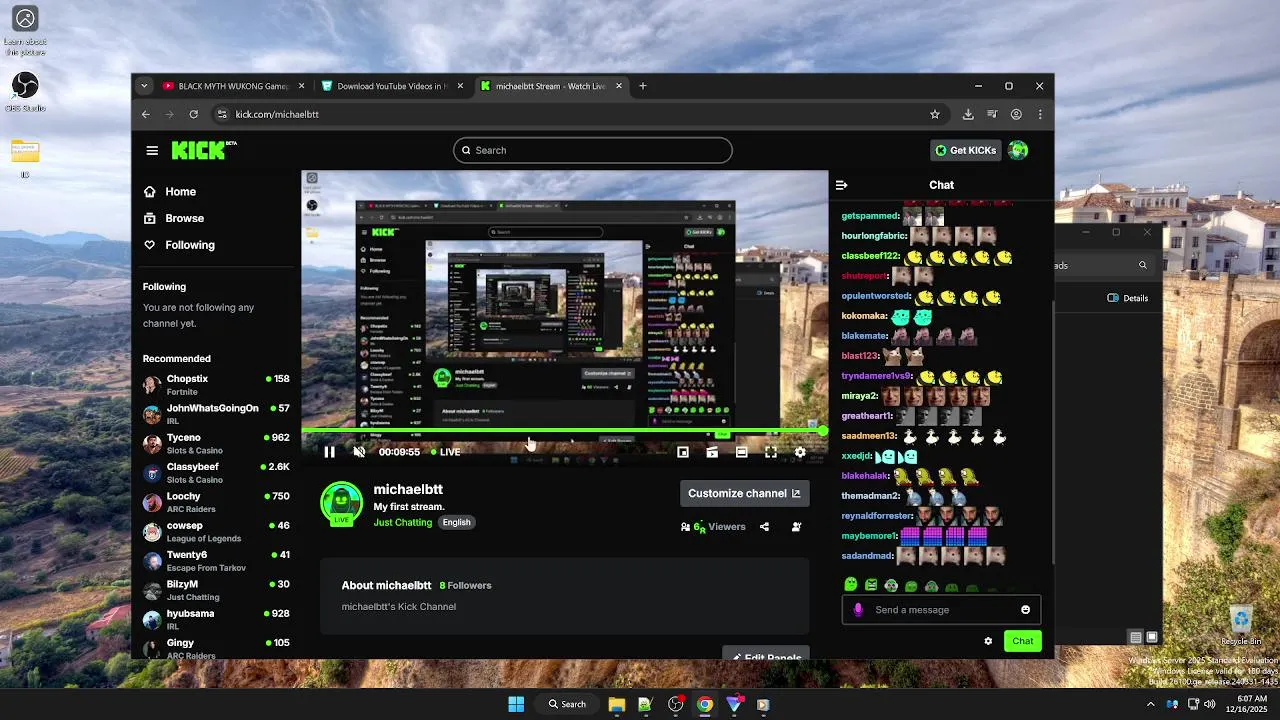The image size is (1280, 720).
Task: Open Tyceno recommended channel
Action: tap(216, 443)
